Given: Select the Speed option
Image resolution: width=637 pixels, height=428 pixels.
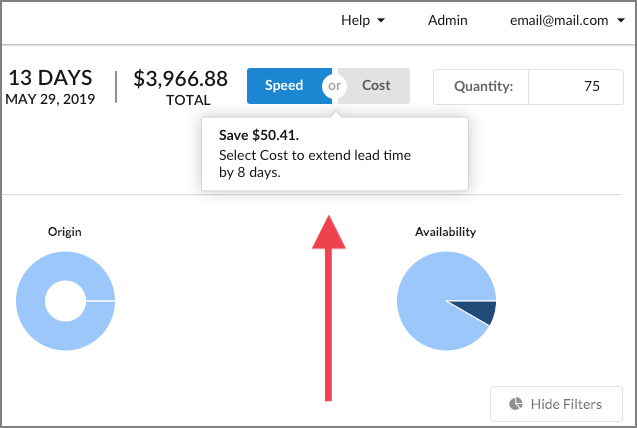Looking at the screenshot, I should 284,86.
